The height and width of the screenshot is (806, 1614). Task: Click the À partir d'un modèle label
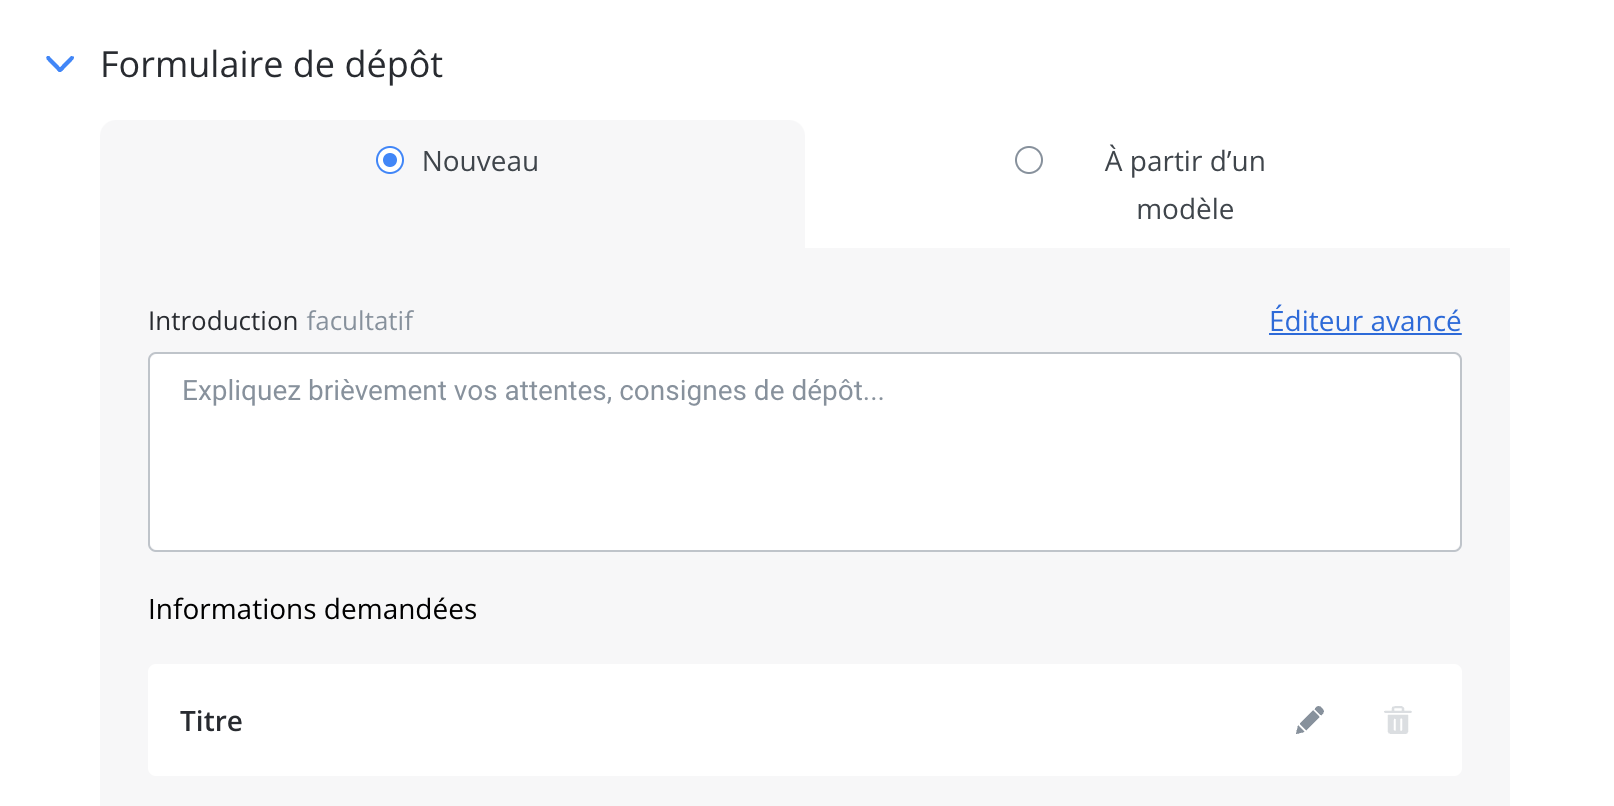tap(1185, 185)
